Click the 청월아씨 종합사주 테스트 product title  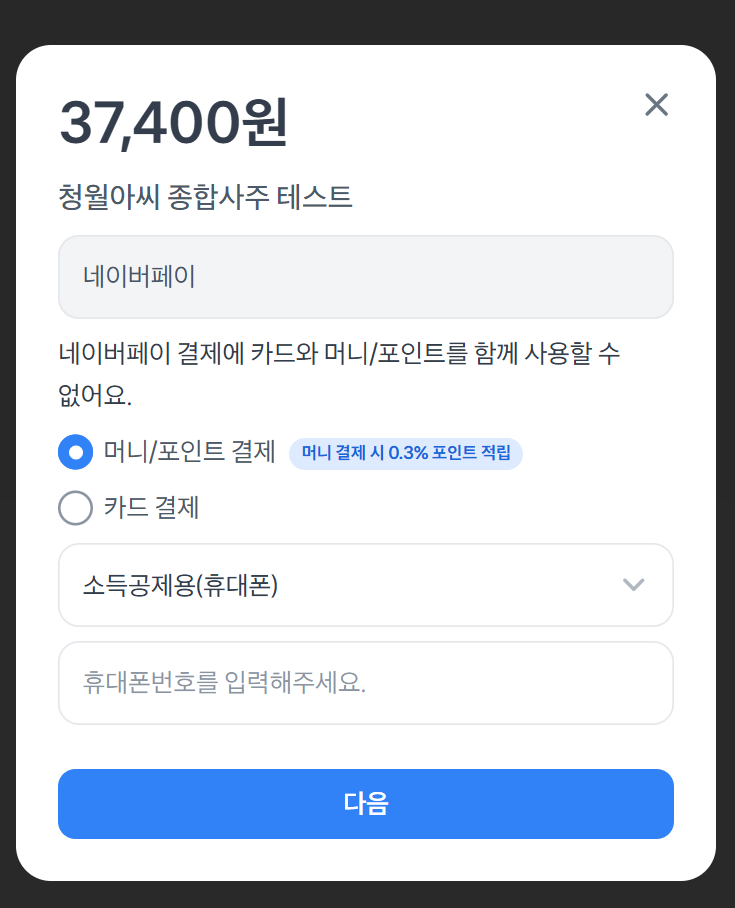coord(205,197)
